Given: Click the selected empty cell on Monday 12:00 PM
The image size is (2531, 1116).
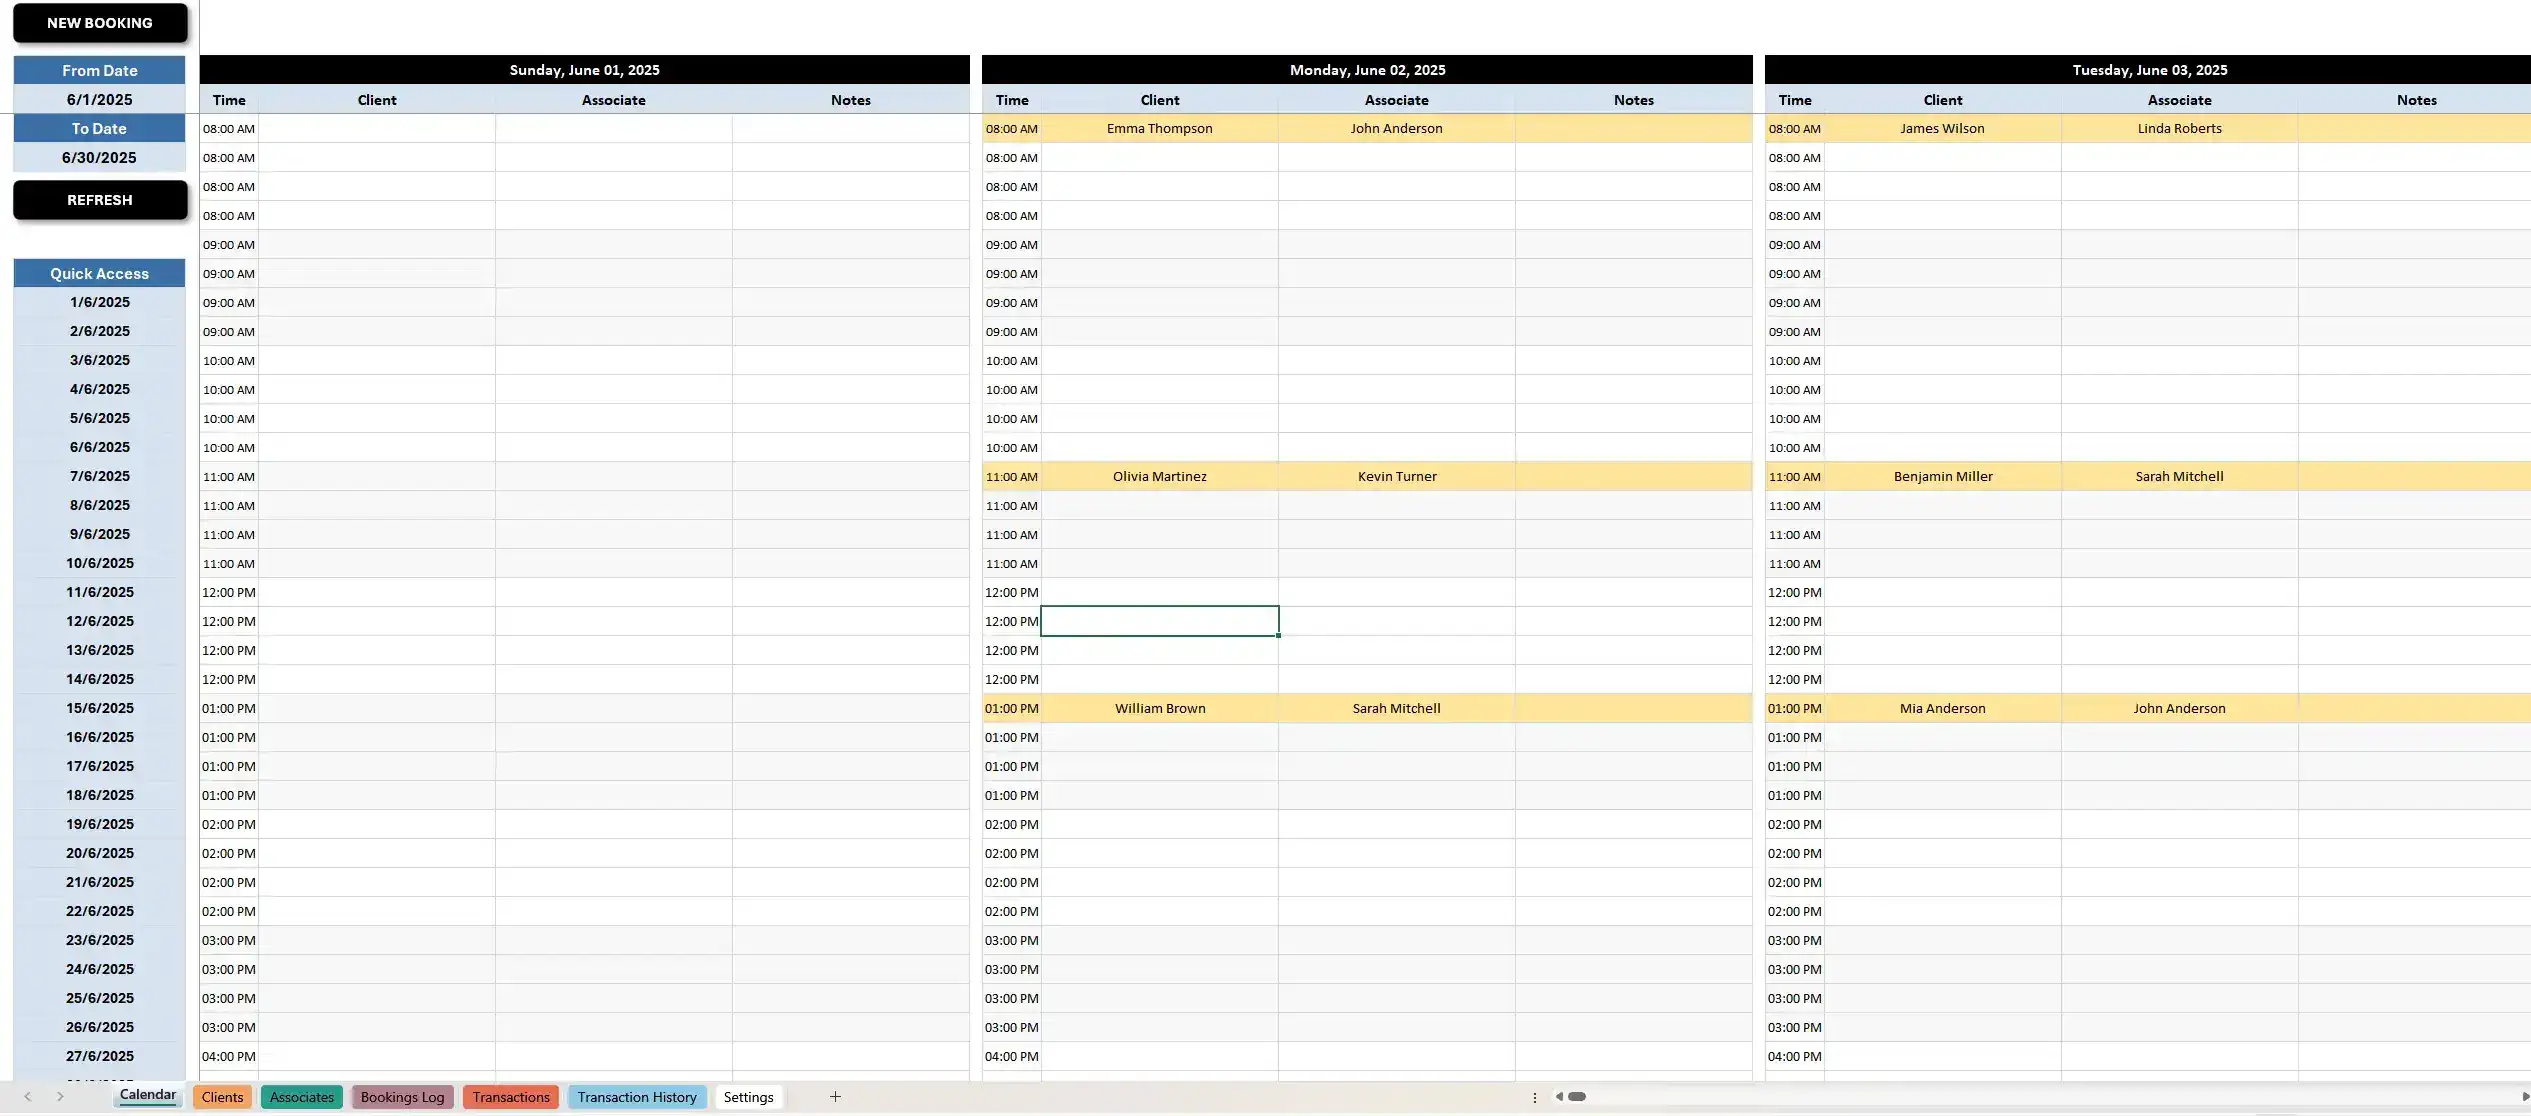Looking at the screenshot, I should click(1160, 621).
